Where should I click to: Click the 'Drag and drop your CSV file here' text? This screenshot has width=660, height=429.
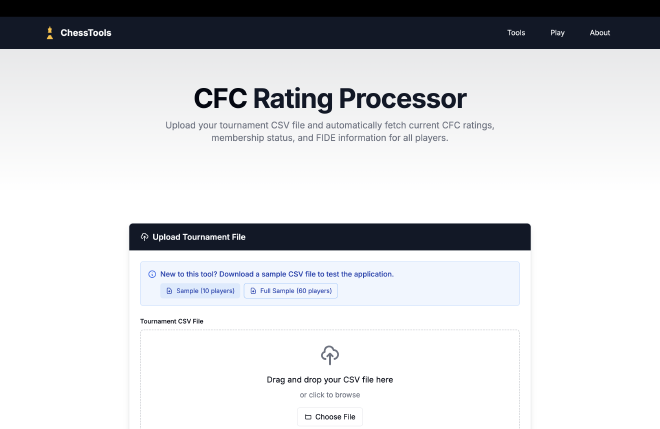[330, 380]
